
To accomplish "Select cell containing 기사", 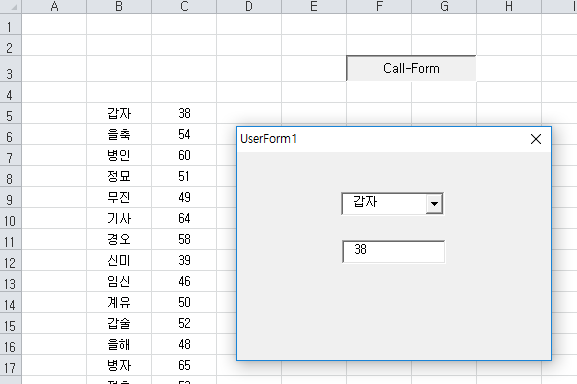I will [x=119, y=218].
